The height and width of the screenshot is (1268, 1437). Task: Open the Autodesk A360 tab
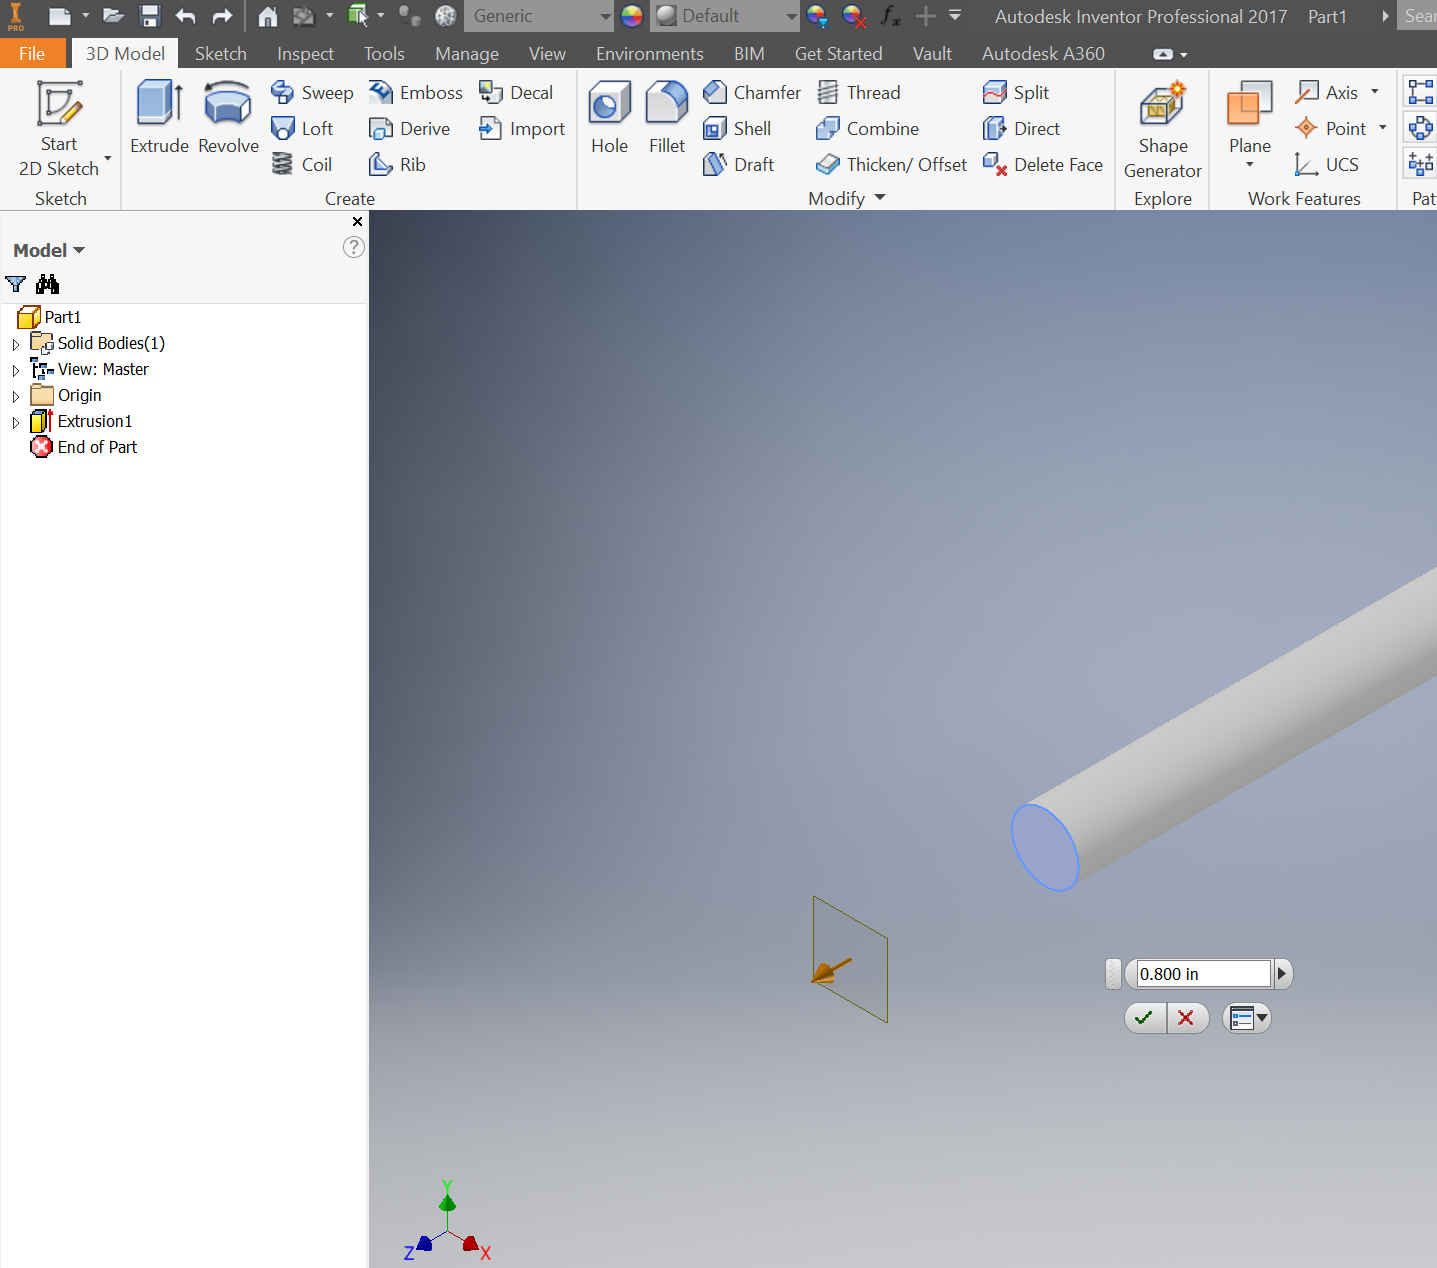tap(1043, 54)
